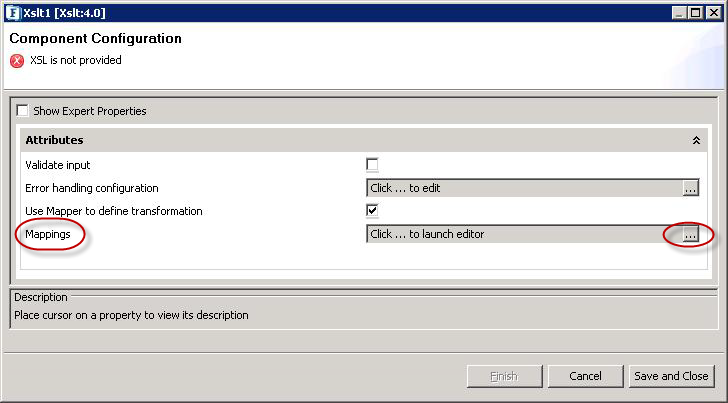The image size is (728, 403).
Task: Click the Error handling 'Click ... to edit' field
Action: tap(525, 188)
